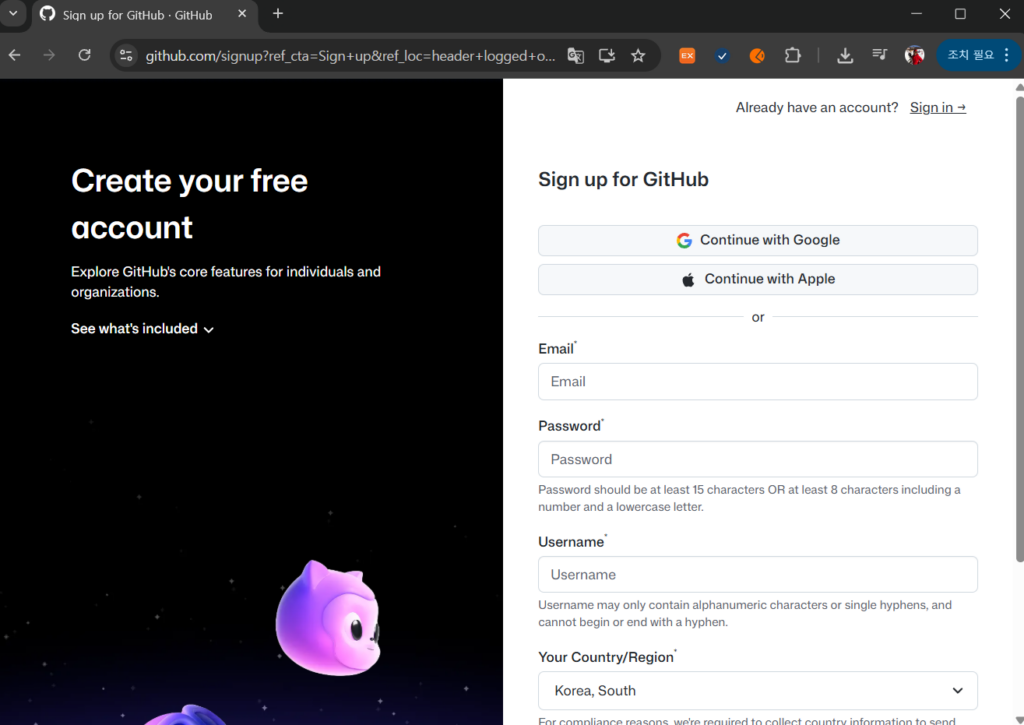This screenshot has width=1024, height=725.
Task: Open the site information icon in address bar
Action: coord(126,56)
